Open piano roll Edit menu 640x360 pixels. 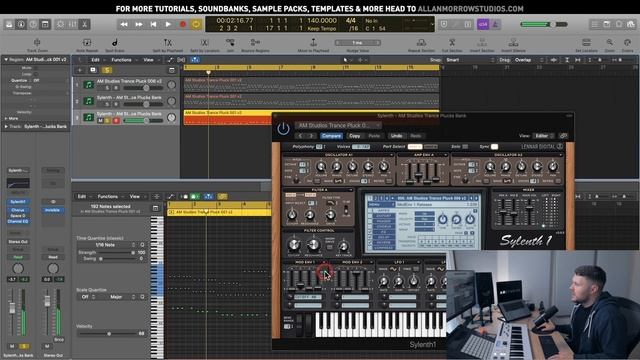coord(83,196)
